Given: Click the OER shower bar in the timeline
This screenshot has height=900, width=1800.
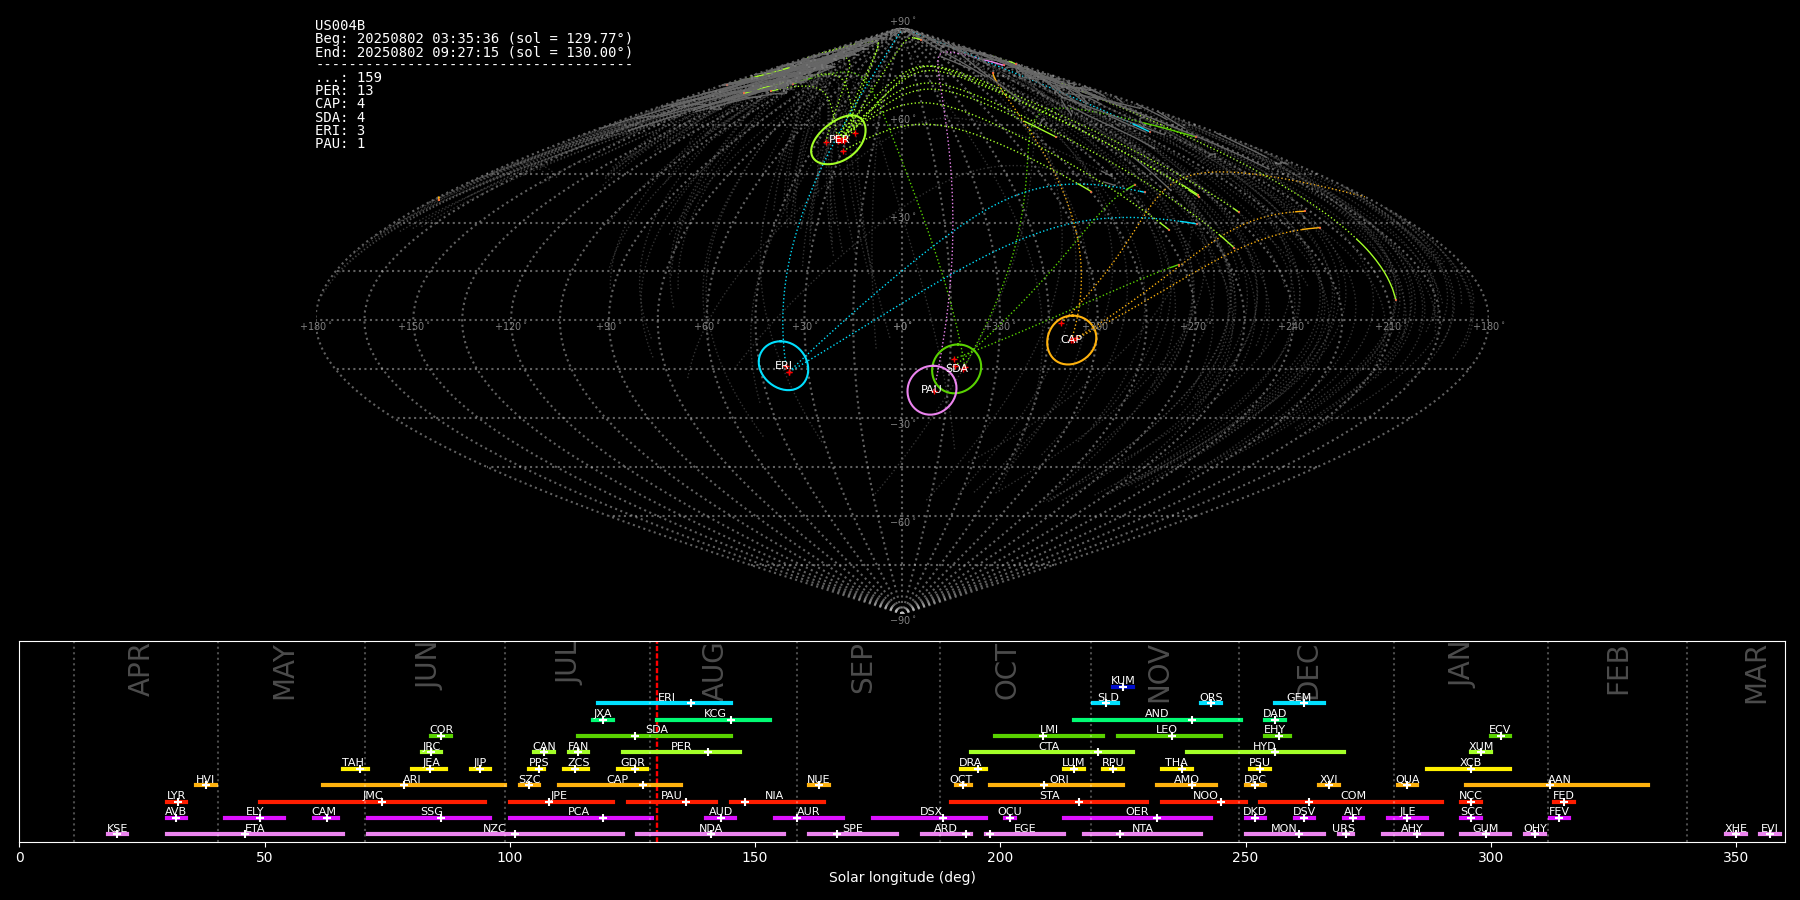Looking at the screenshot, I should (x=1137, y=817).
